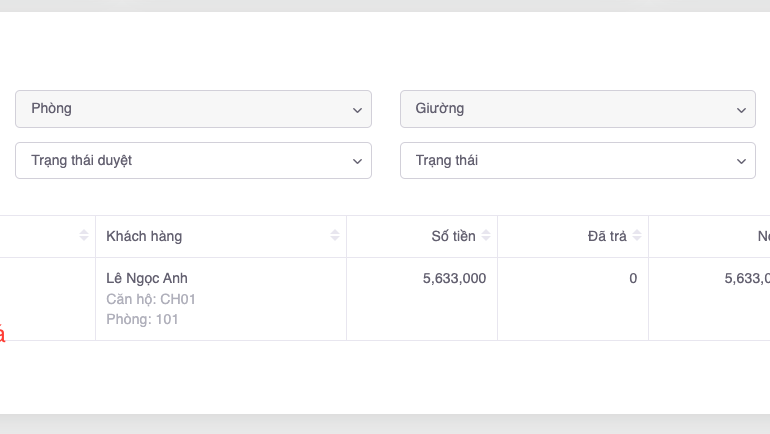The width and height of the screenshot is (770, 434).
Task: Expand the Trạng thái duyệt dropdown
Action: tap(193, 161)
